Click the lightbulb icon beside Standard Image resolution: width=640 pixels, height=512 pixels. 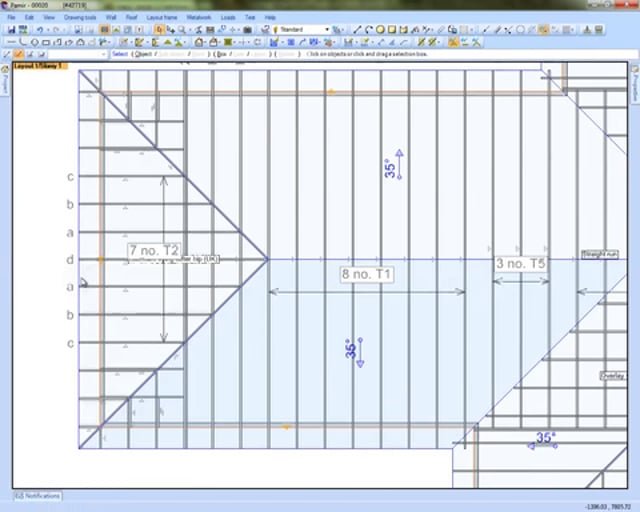tap(276, 30)
